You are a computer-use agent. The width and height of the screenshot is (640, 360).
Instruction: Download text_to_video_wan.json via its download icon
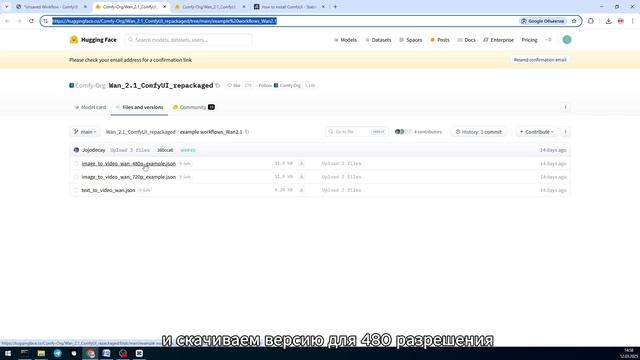click(x=302, y=191)
